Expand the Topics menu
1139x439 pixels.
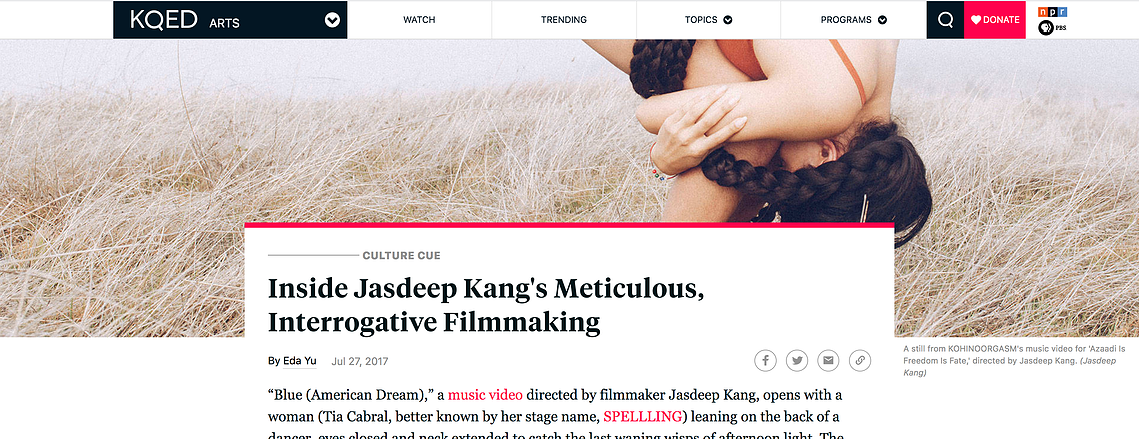(708, 20)
